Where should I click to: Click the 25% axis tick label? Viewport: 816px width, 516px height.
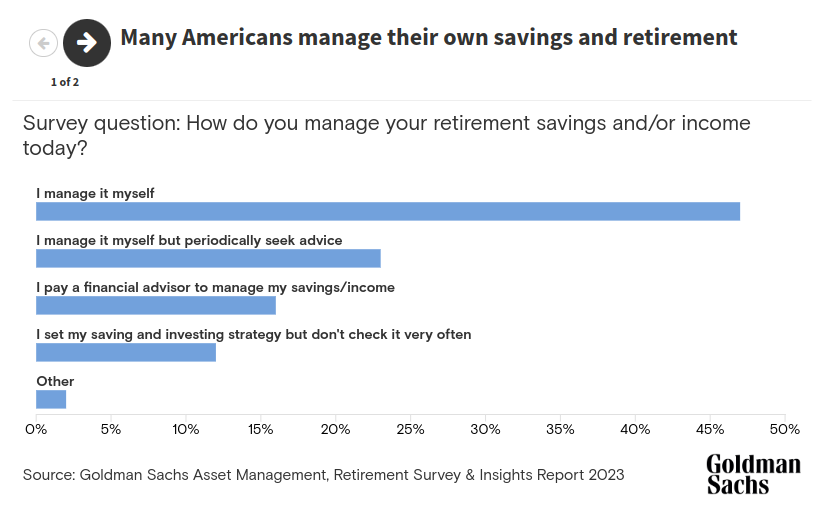tap(411, 430)
